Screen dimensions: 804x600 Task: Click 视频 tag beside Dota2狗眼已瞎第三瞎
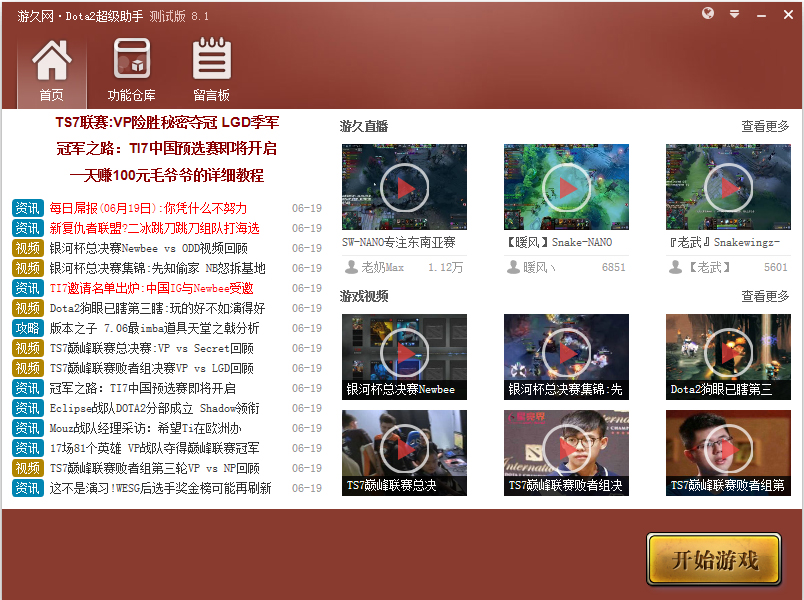click(28, 308)
